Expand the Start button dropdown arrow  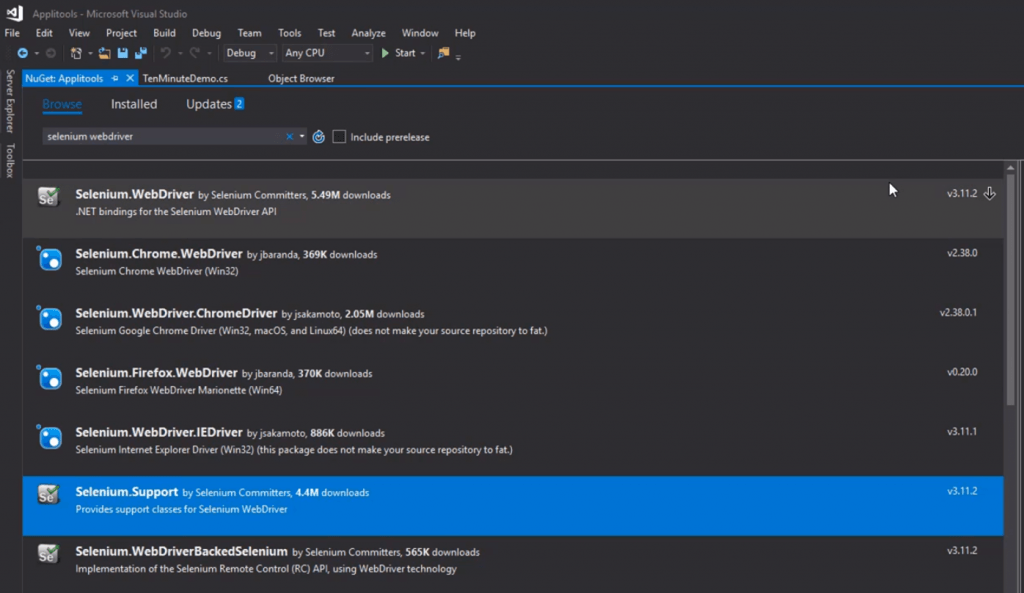tap(423, 54)
